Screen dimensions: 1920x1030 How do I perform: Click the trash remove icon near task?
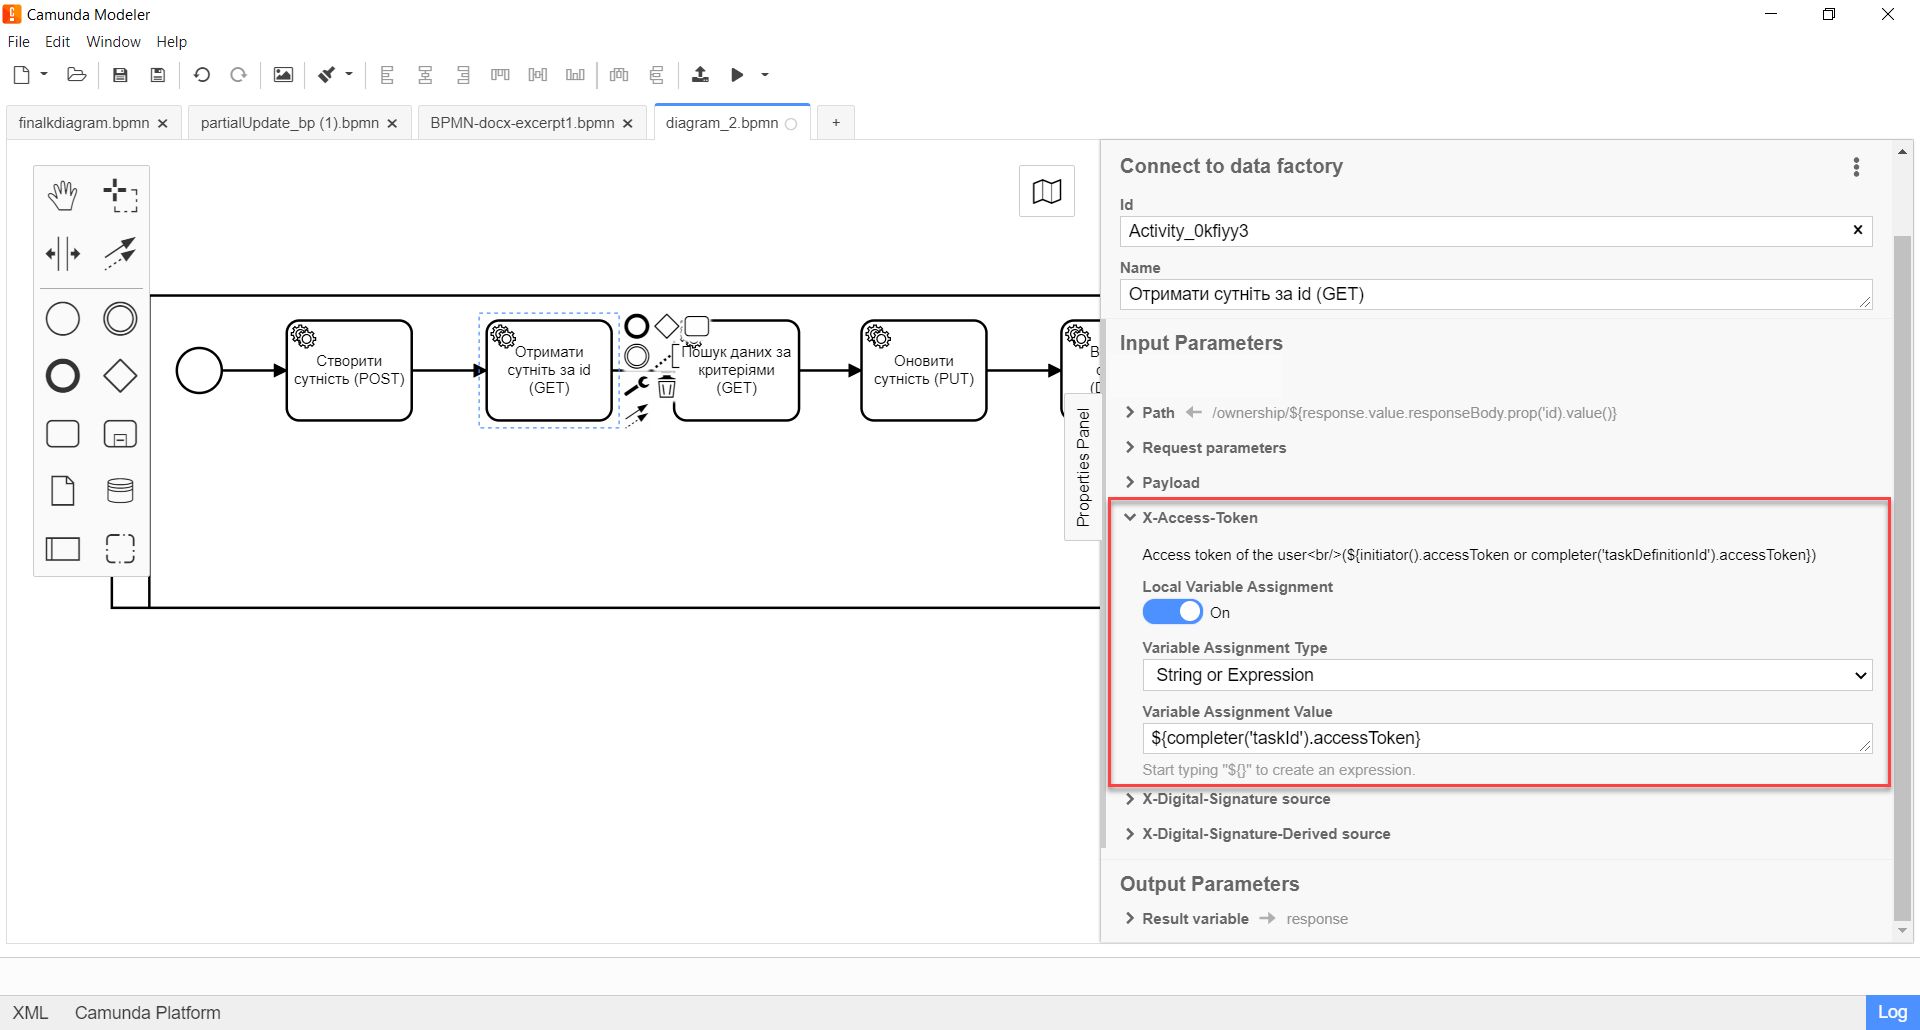tap(667, 386)
